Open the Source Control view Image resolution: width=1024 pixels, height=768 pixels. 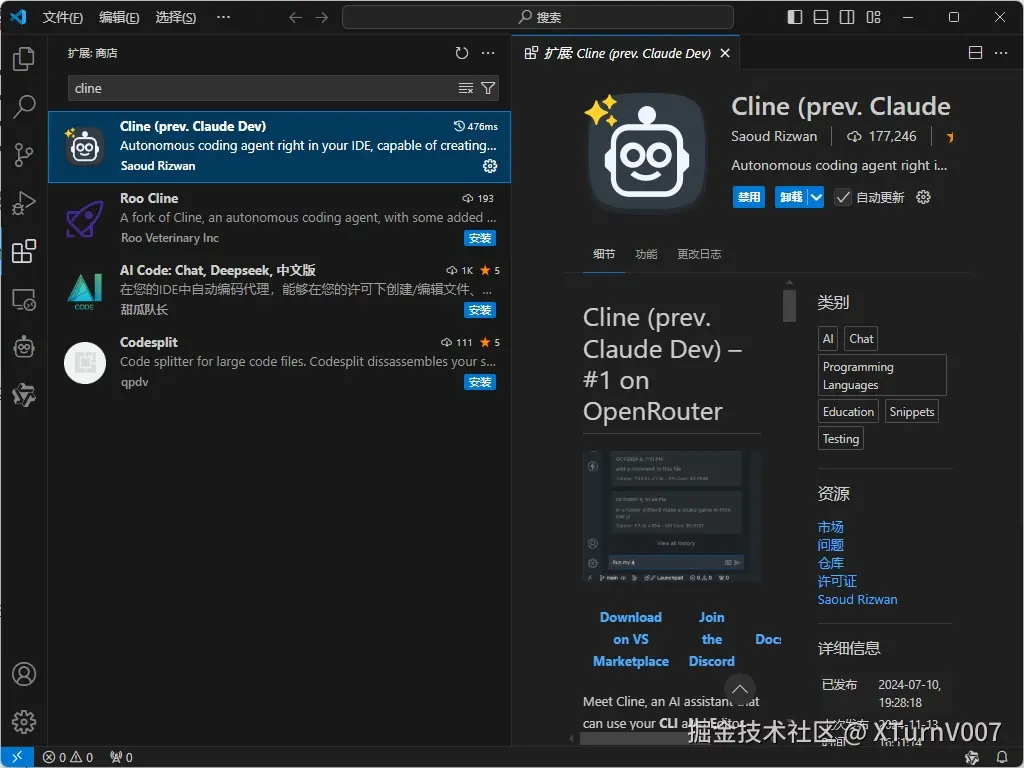point(23,155)
